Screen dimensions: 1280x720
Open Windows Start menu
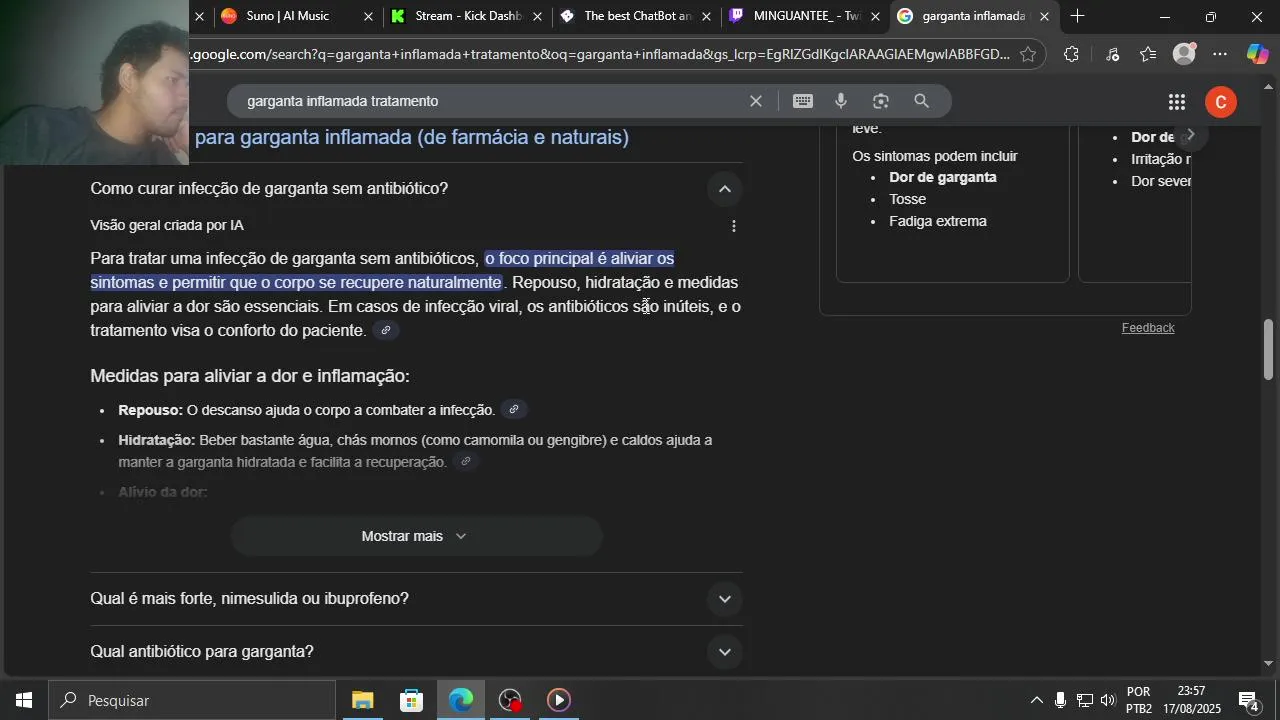pos(24,700)
